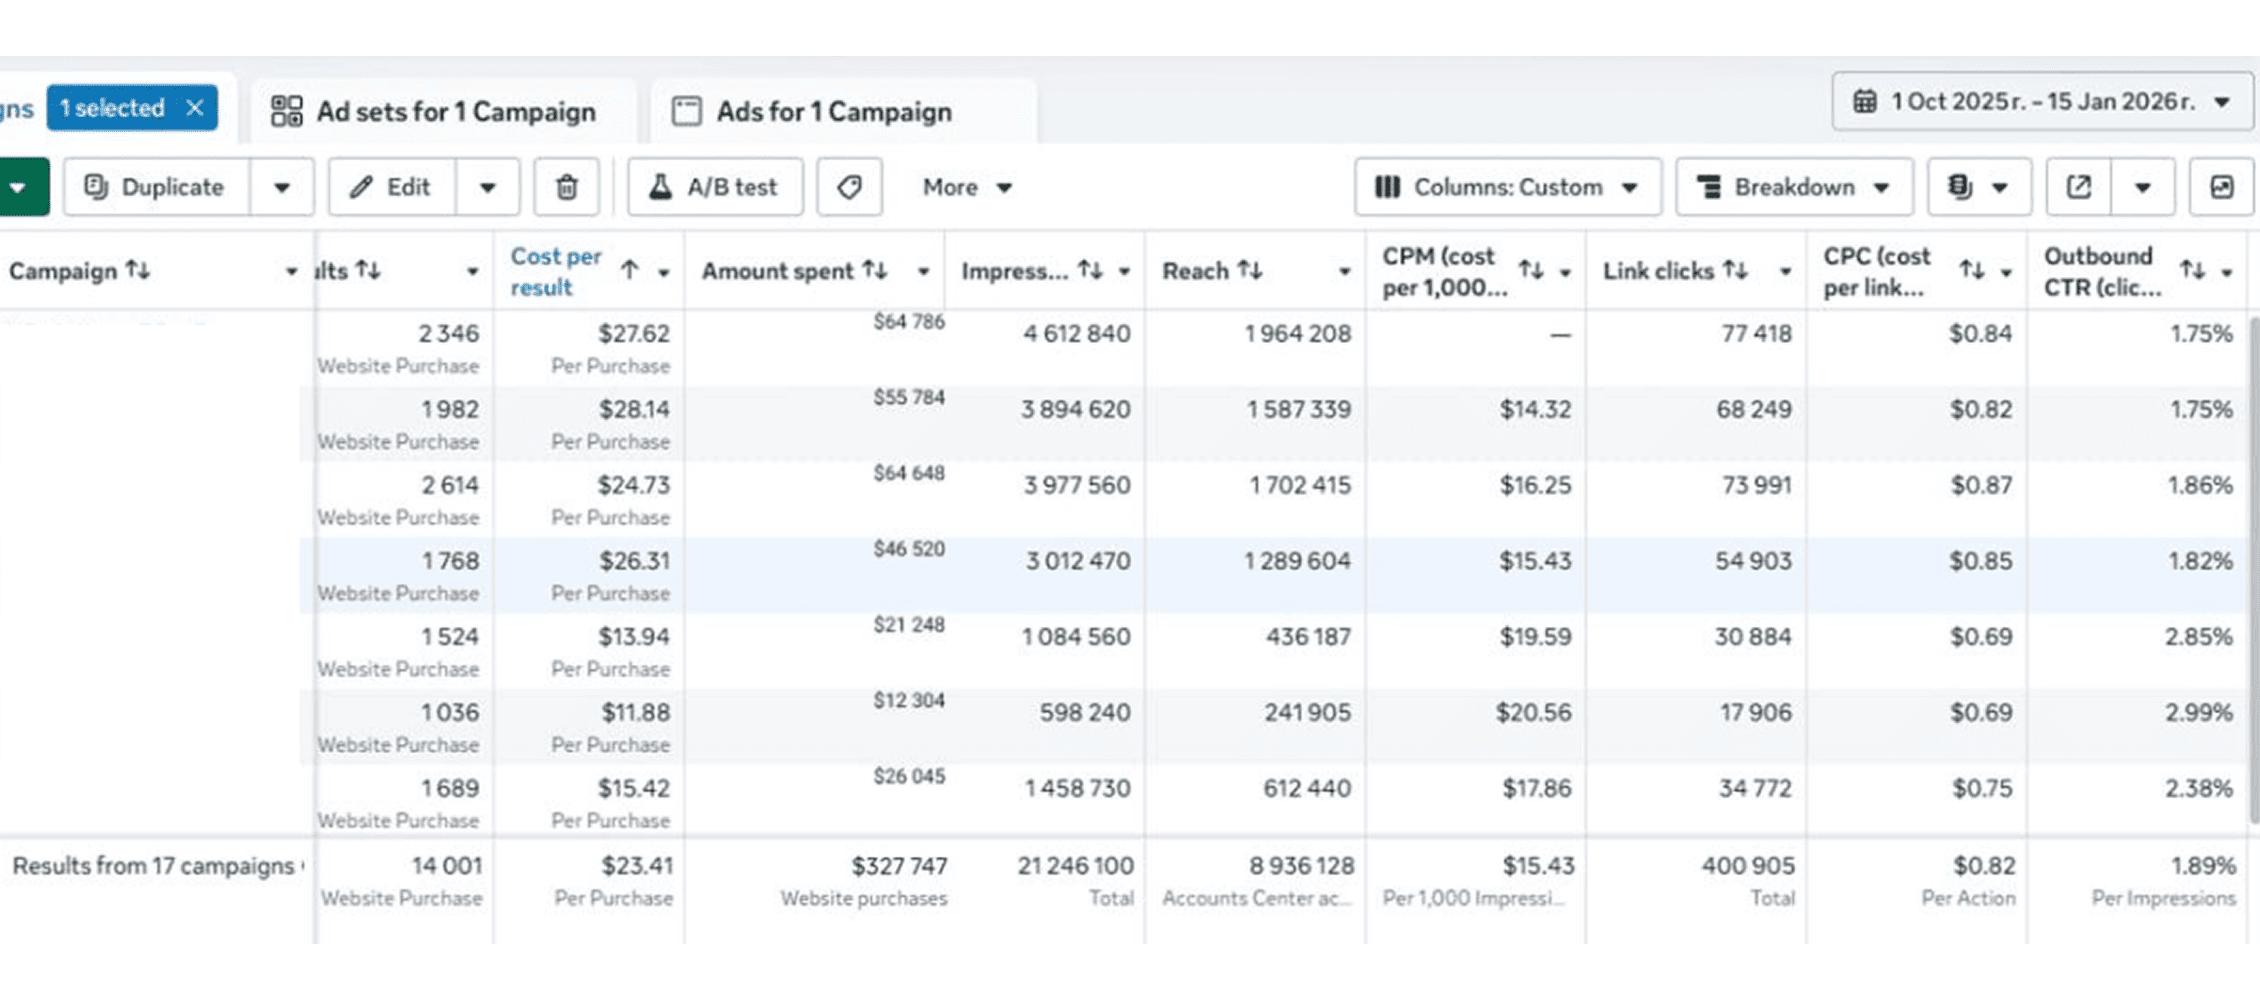Switch to Ad sets for 1 Campaign tab
Screen dimensions: 2260x1000
coord(436,111)
